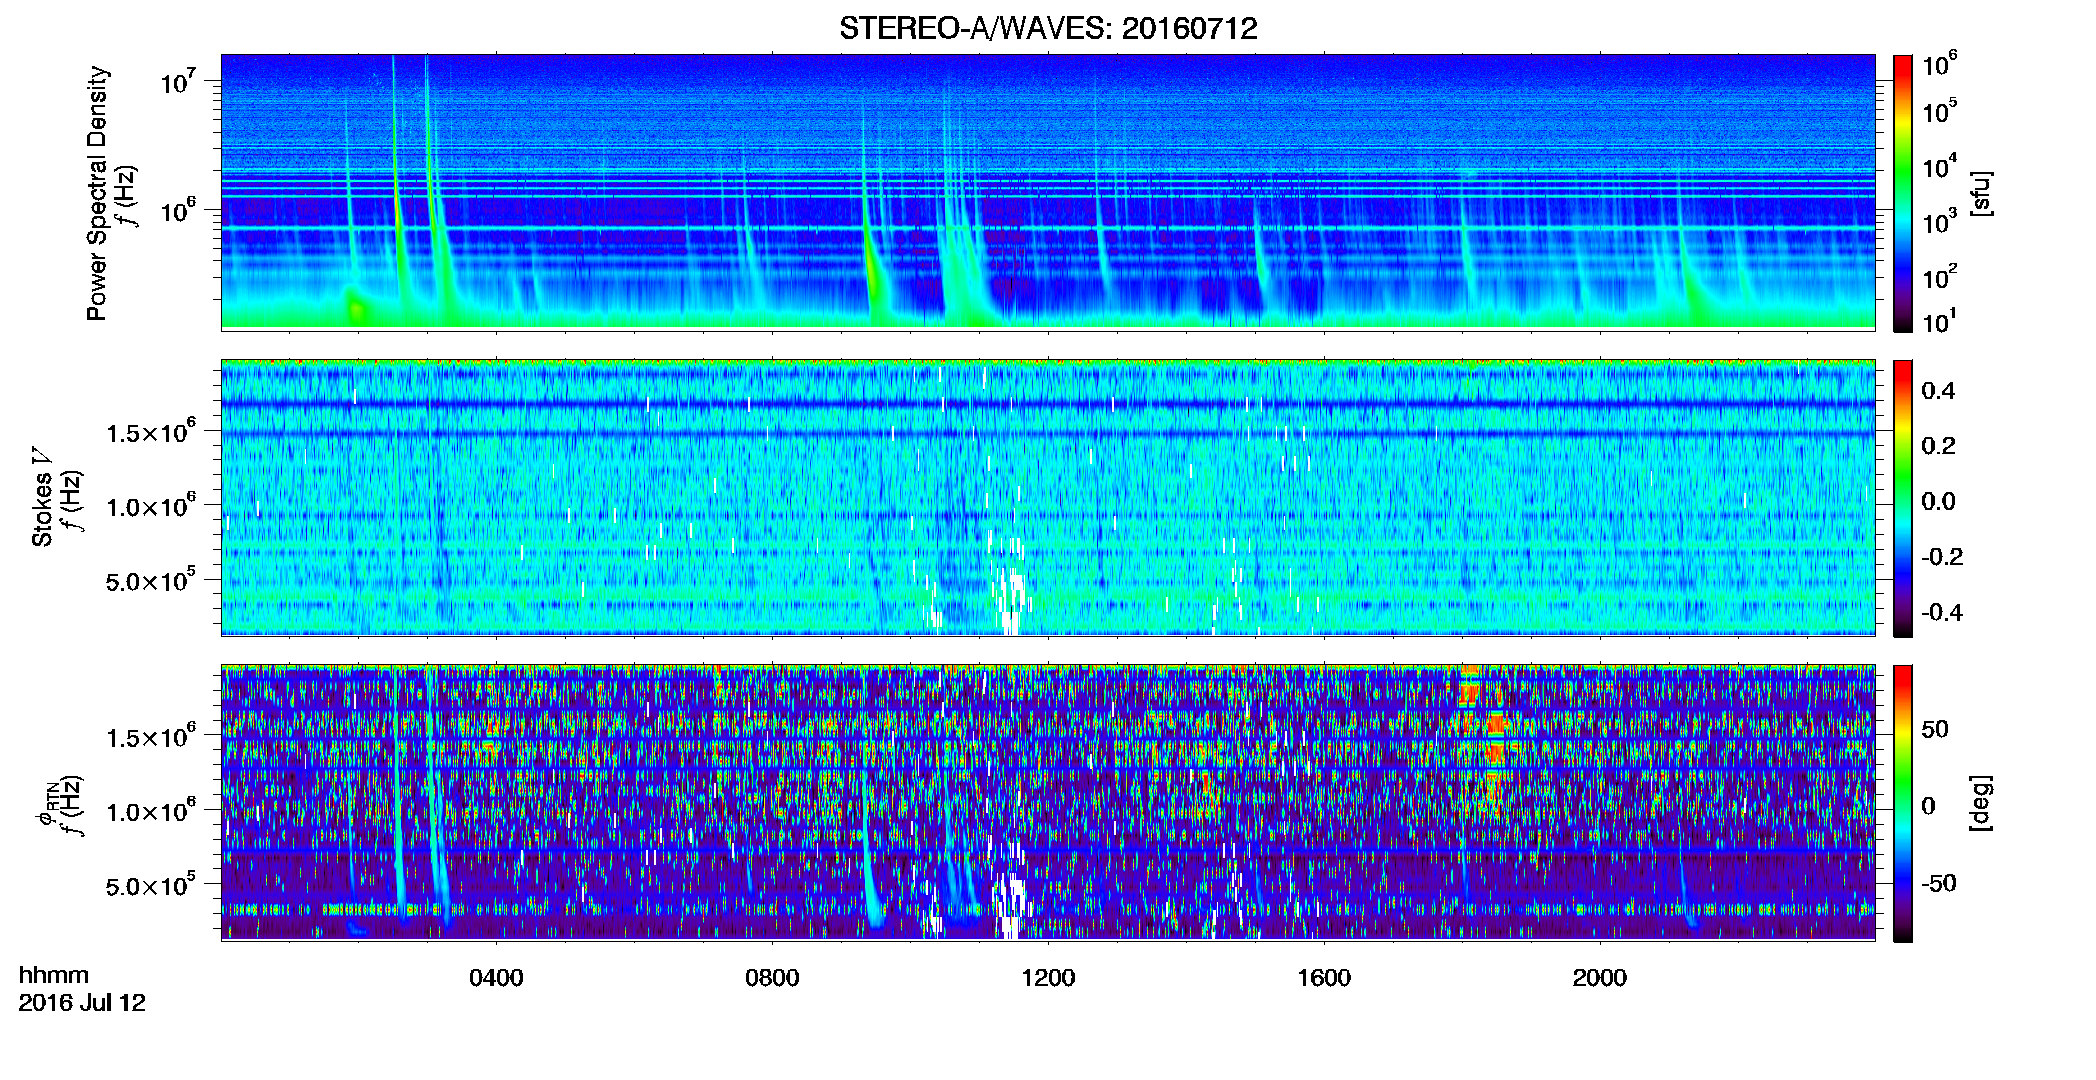The image size is (2096, 1080).
Task: Click the Stokes V axis label
Action: click(43, 496)
